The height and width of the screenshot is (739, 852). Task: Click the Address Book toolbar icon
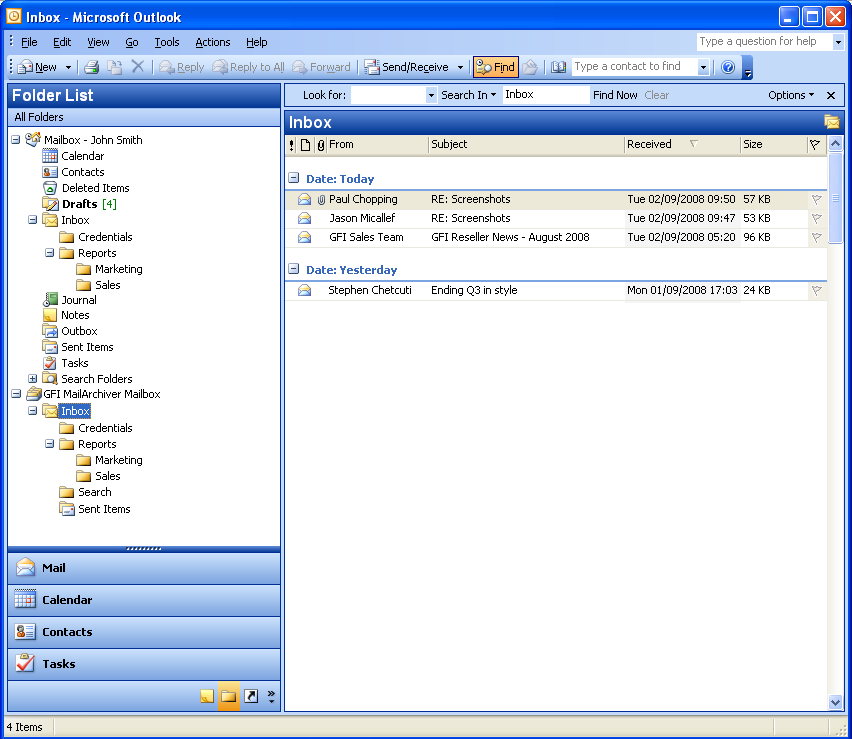coord(558,67)
